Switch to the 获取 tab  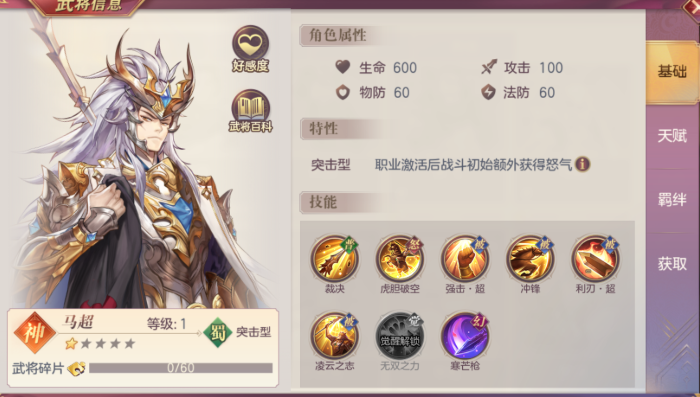coord(672,264)
